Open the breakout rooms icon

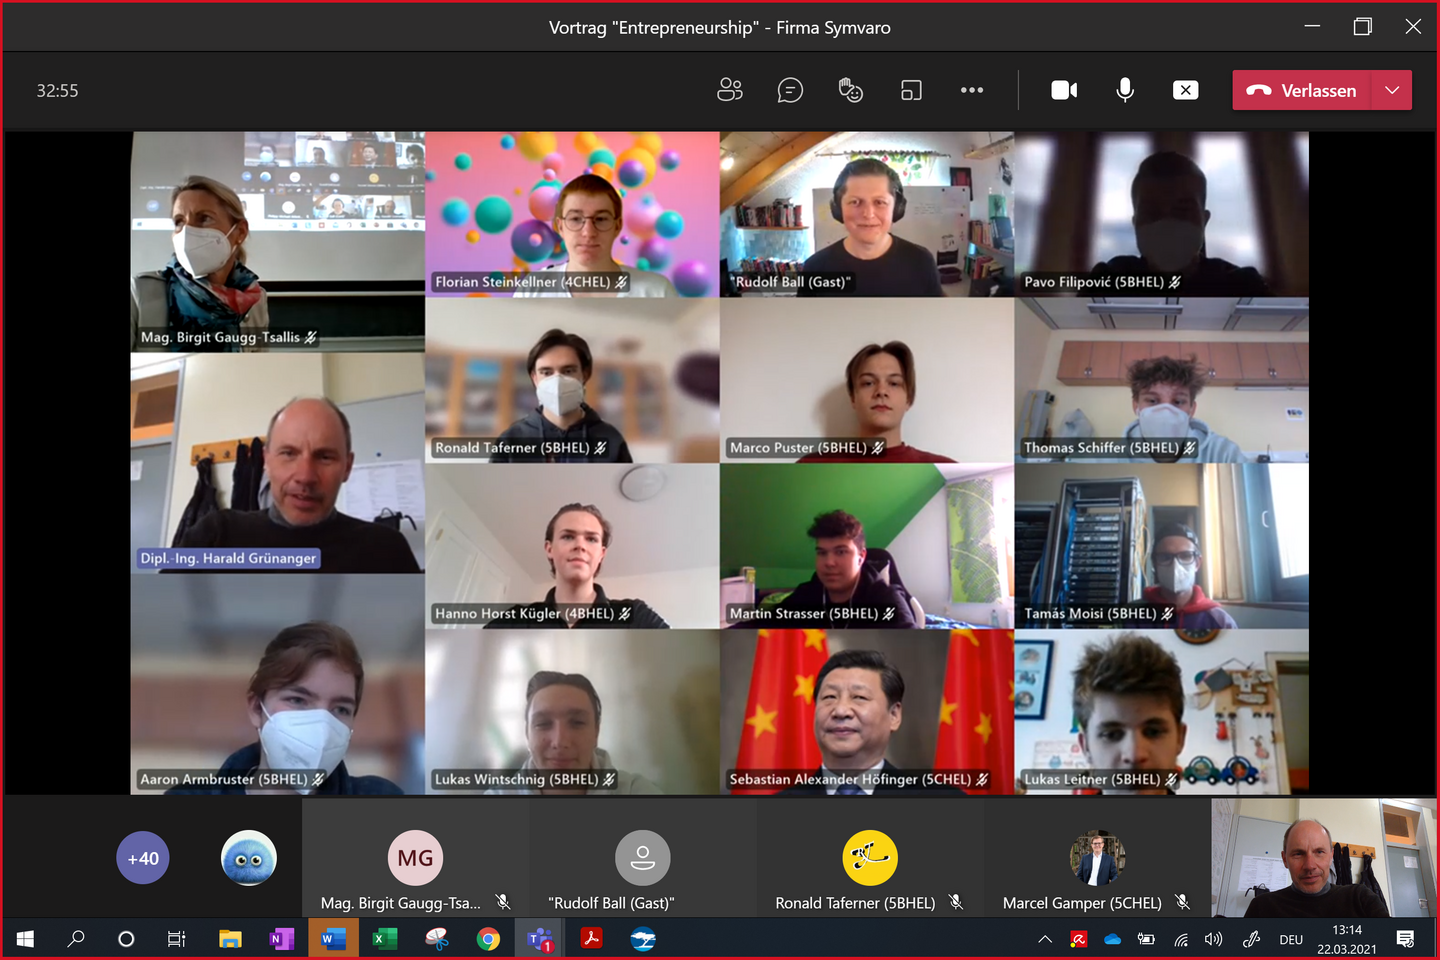pos(911,90)
